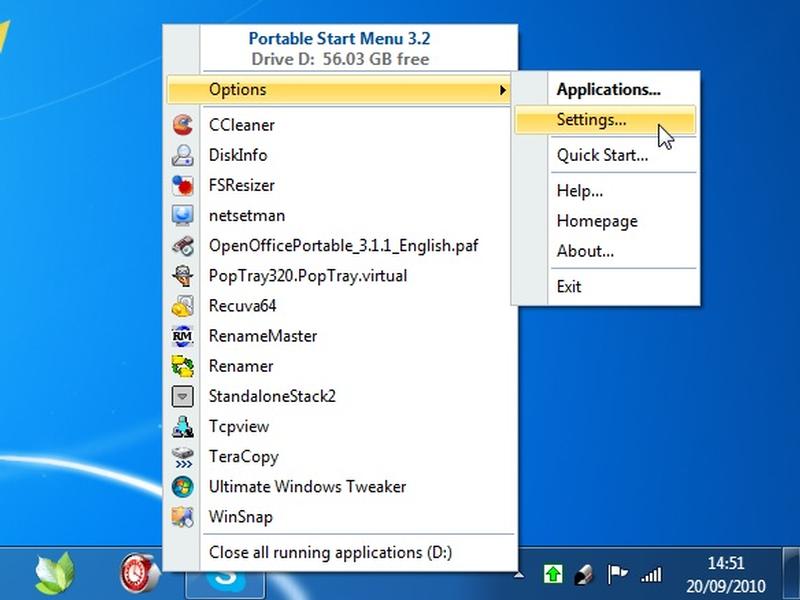
Task: Launch CCleaner from the list
Action: (241, 125)
